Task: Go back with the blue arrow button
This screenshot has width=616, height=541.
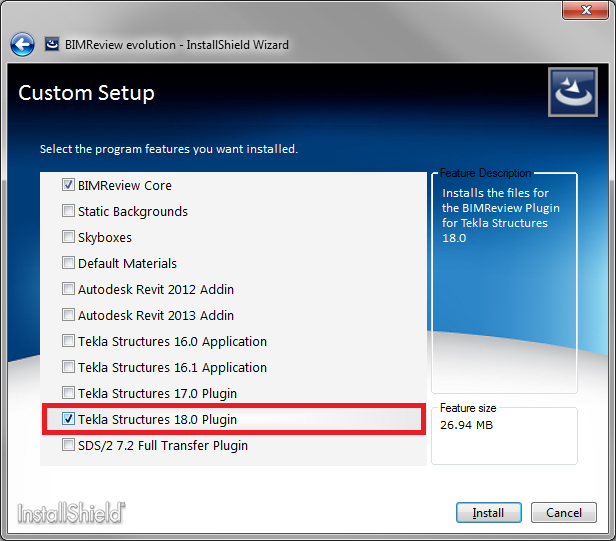Action: [x=22, y=44]
